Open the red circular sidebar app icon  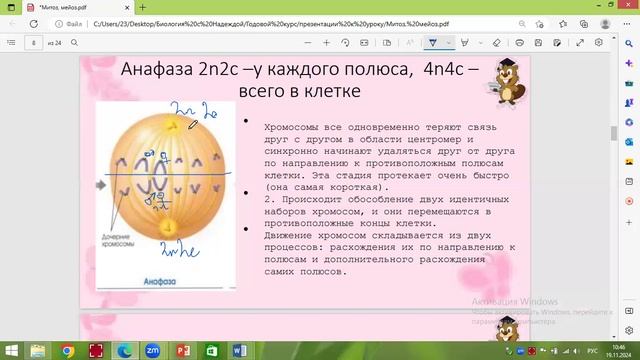pyautogui.click(x=629, y=201)
